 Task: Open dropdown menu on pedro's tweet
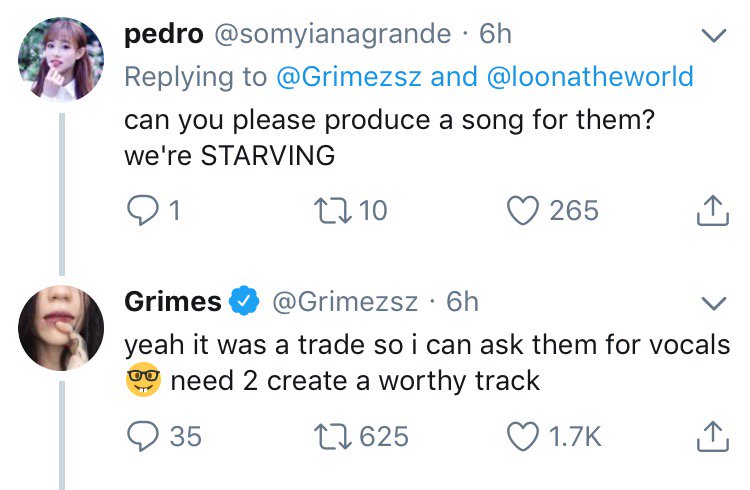712,37
